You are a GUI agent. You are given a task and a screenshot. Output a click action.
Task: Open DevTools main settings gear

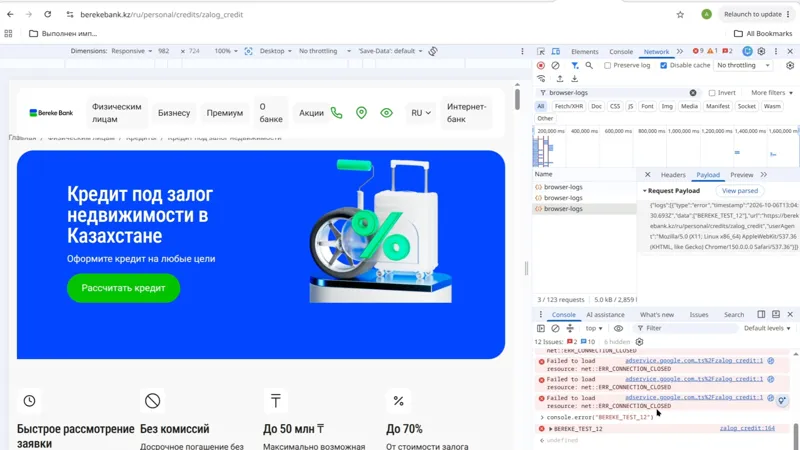click(x=761, y=52)
